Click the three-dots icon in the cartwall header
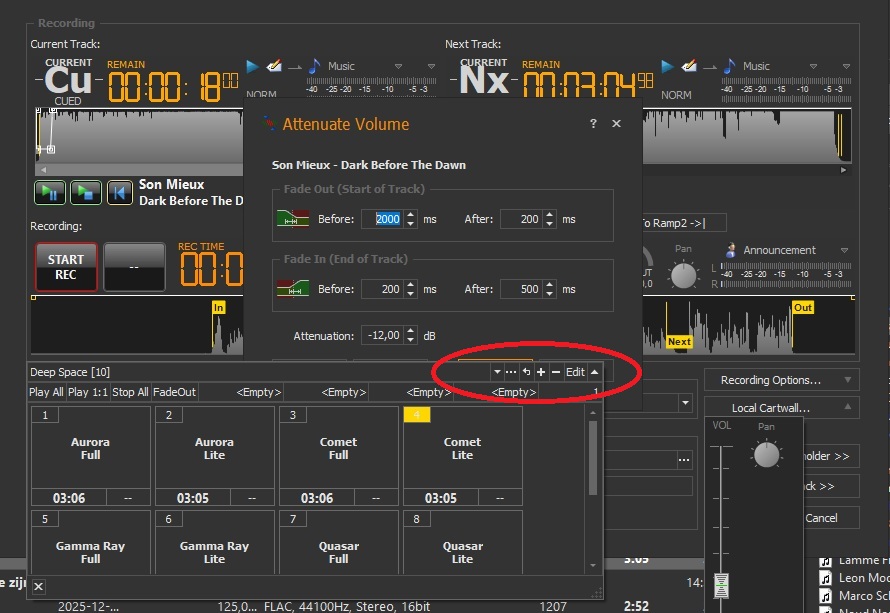The image size is (890, 613). (511, 372)
